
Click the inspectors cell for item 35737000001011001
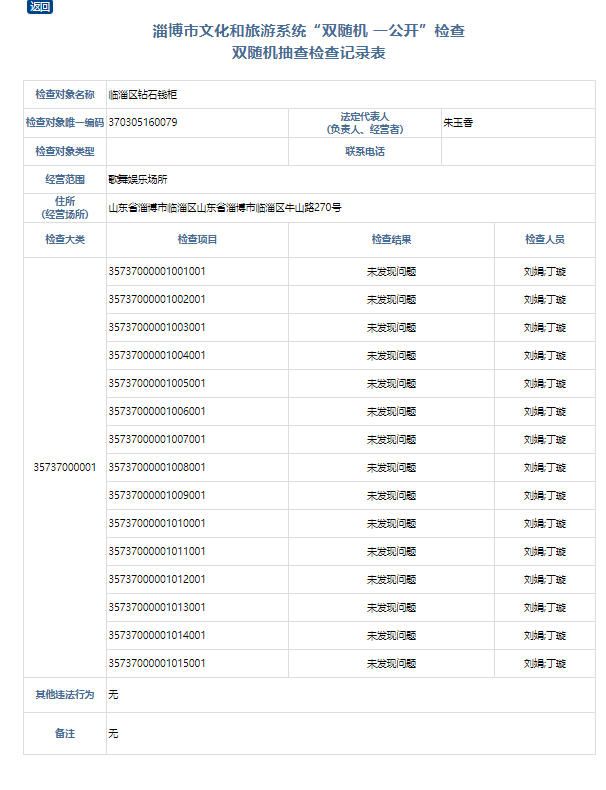(544, 551)
